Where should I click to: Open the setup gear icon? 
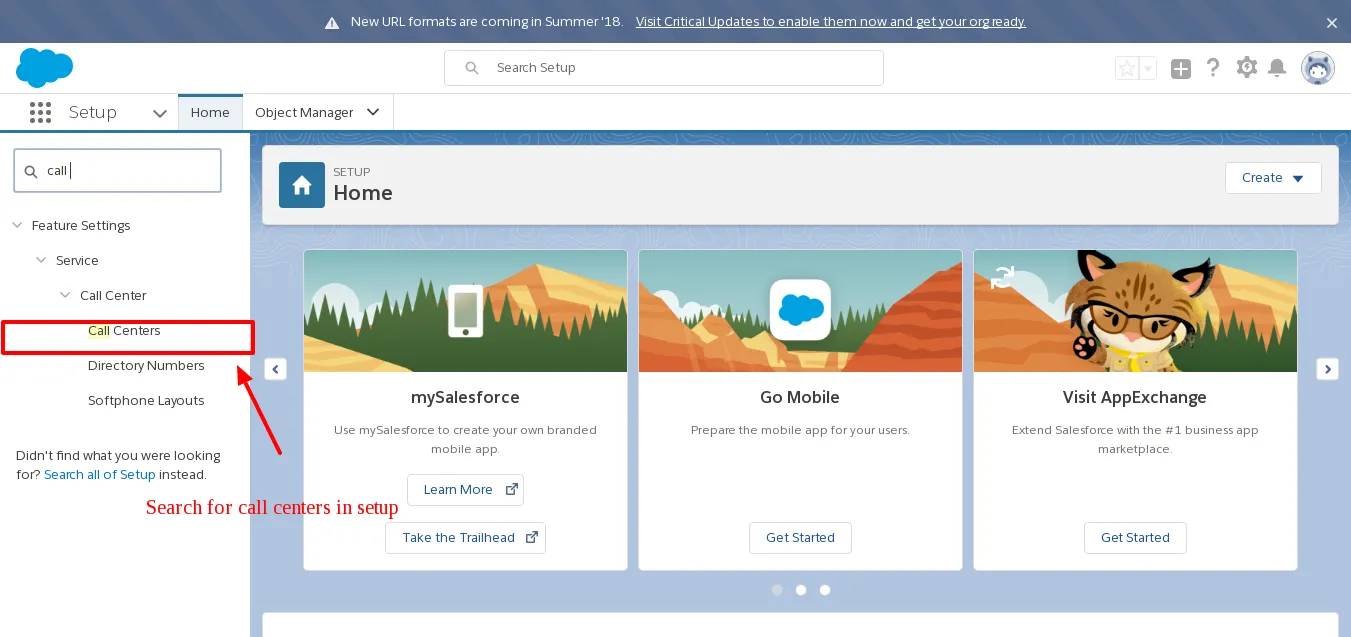coord(1246,68)
